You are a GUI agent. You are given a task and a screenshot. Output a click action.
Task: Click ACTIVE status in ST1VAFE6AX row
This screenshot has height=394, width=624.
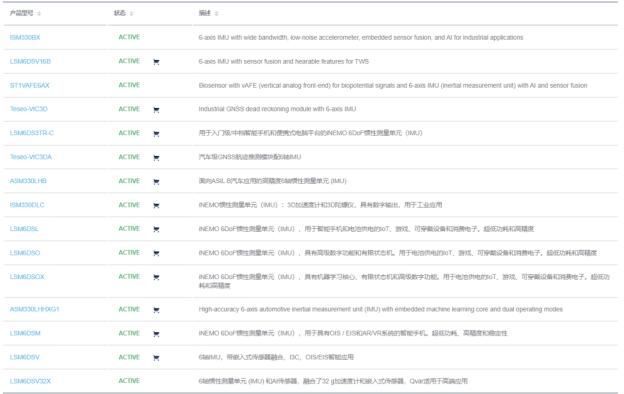pyautogui.click(x=129, y=85)
